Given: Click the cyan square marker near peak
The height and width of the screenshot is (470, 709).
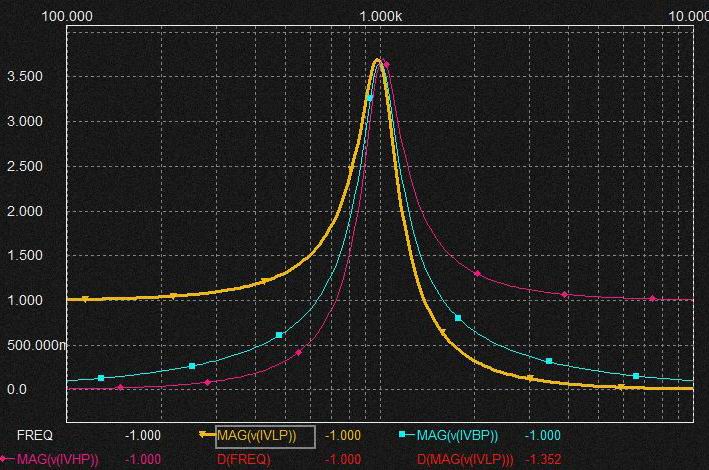Looking at the screenshot, I should (x=369, y=97).
